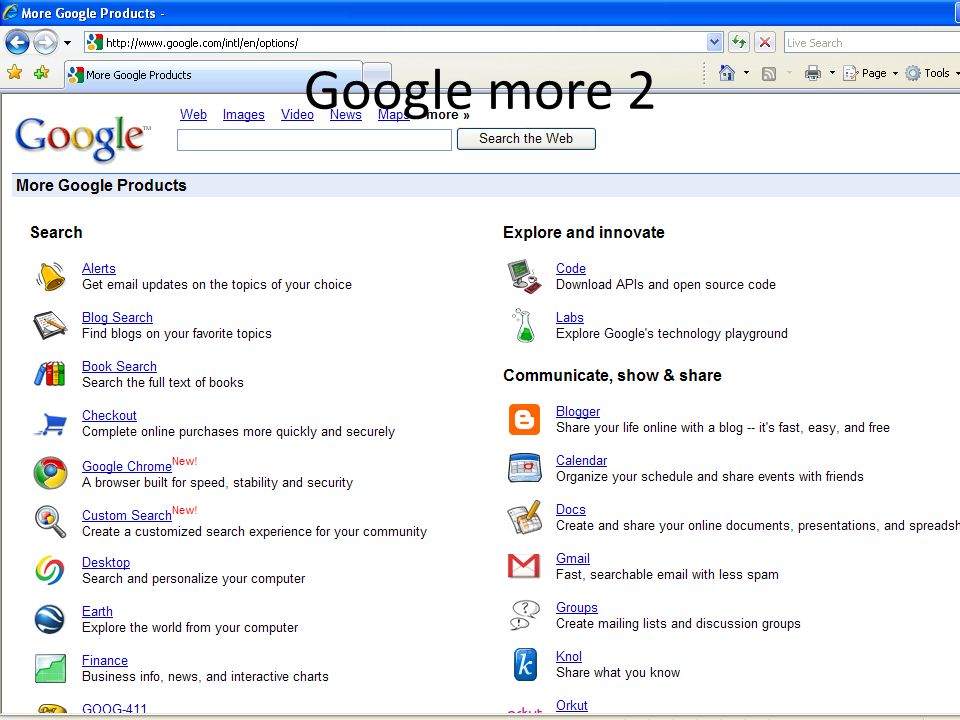This screenshot has height=720, width=960.
Task: Click the Home toolbar icon
Action: [727, 73]
